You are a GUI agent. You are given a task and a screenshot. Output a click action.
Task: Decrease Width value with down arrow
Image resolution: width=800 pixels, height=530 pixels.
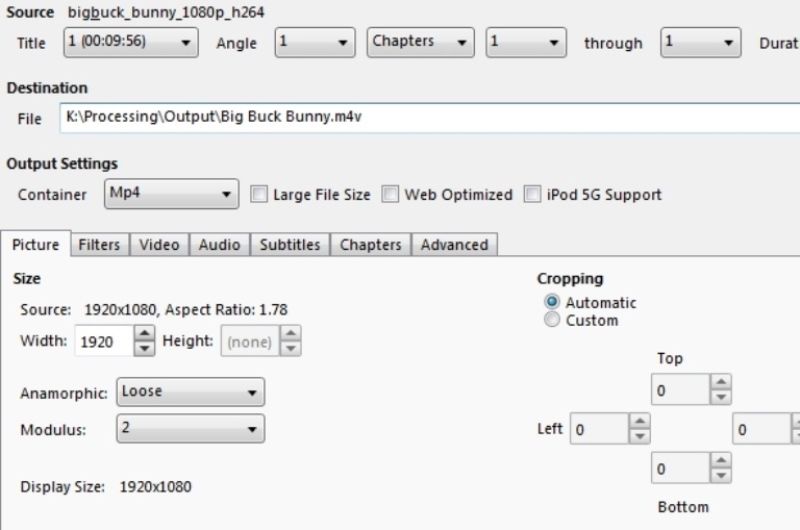point(145,348)
